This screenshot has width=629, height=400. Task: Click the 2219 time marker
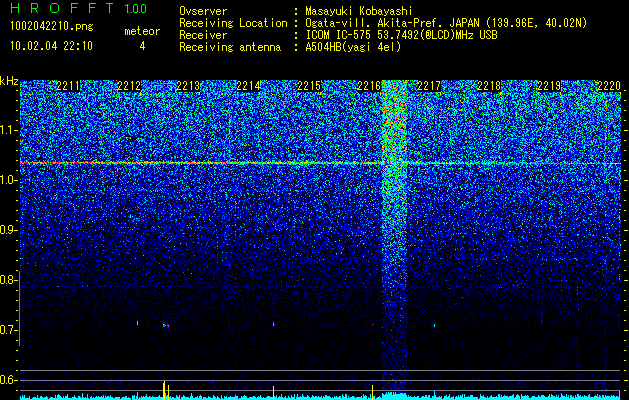[549, 86]
